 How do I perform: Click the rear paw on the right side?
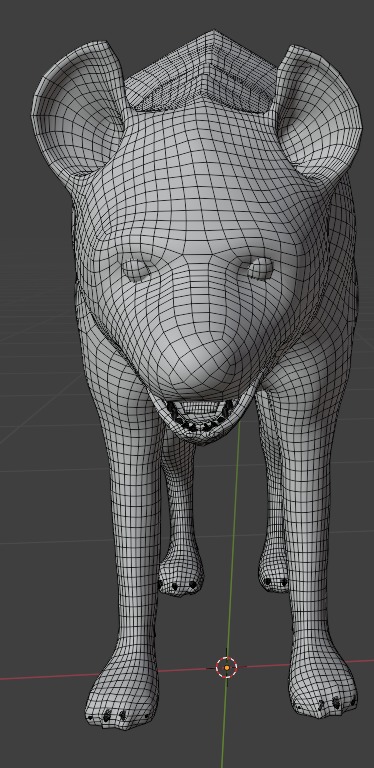tap(274, 568)
